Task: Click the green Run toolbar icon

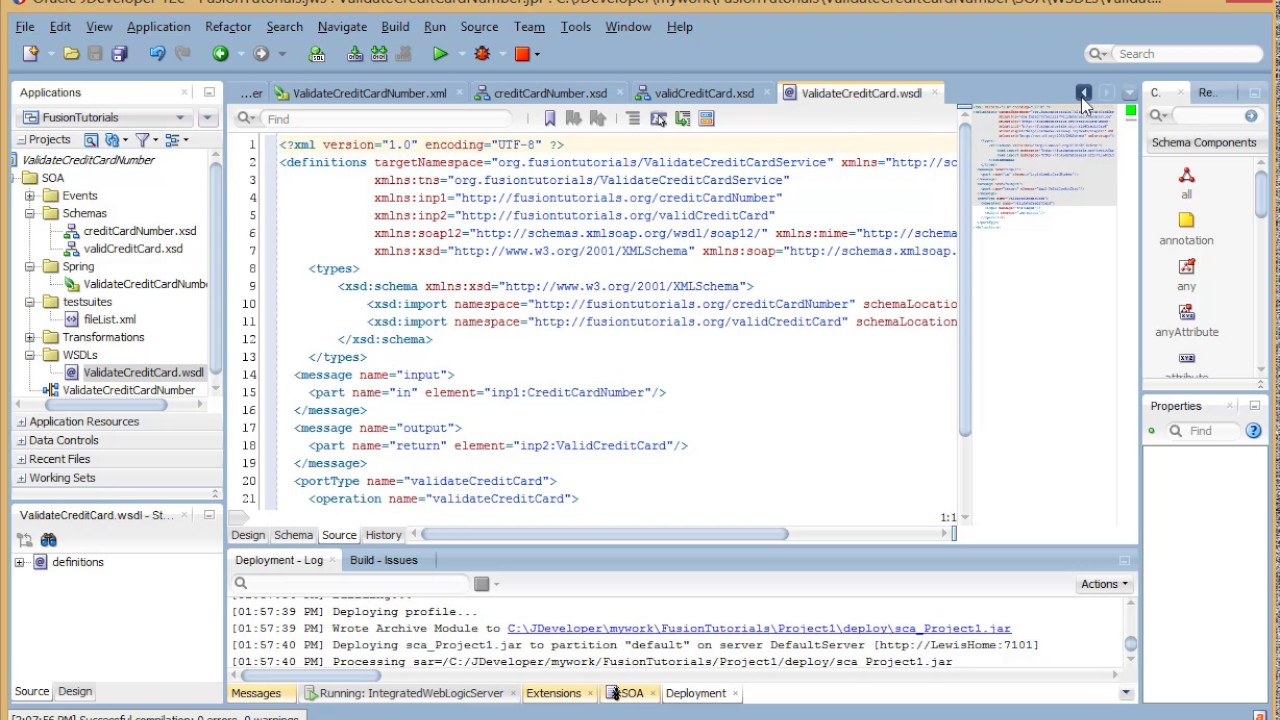Action: (x=440, y=54)
